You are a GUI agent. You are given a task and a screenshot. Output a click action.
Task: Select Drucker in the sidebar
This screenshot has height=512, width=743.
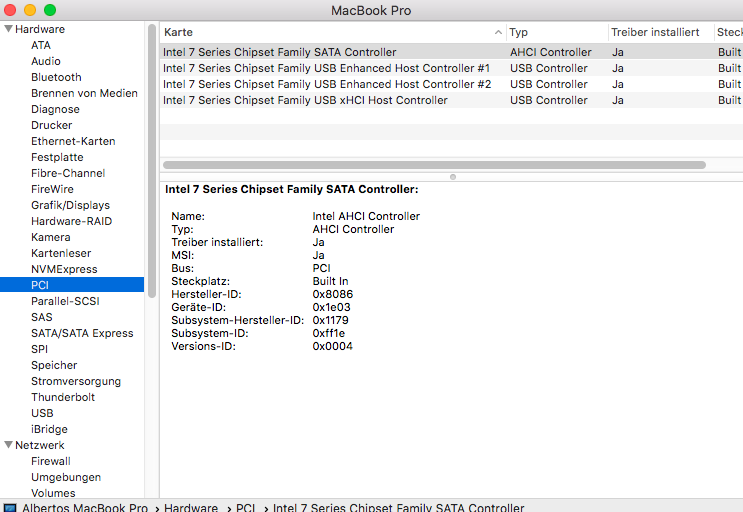coord(52,125)
